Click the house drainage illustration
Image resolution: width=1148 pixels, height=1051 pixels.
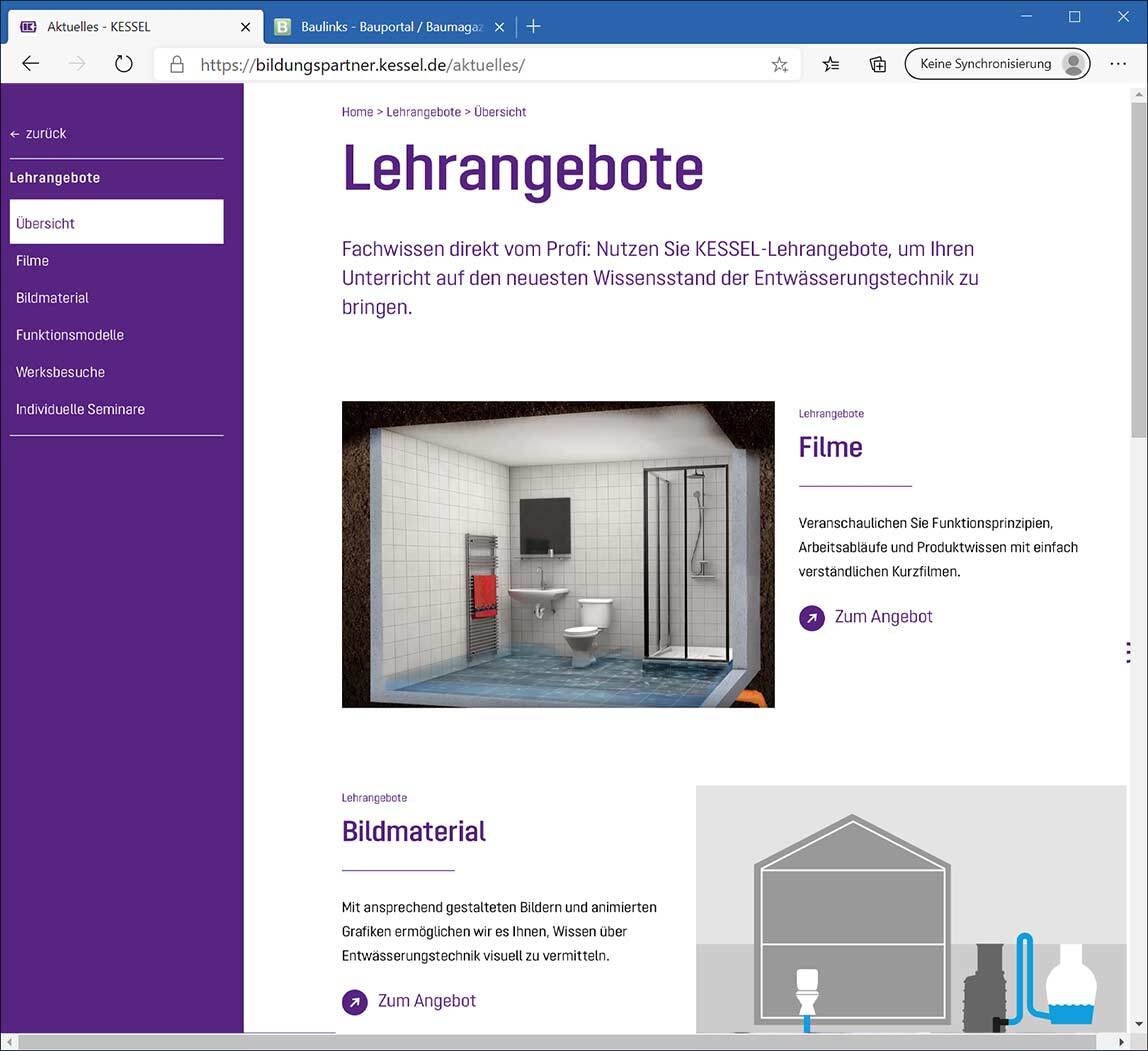tap(911, 909)
